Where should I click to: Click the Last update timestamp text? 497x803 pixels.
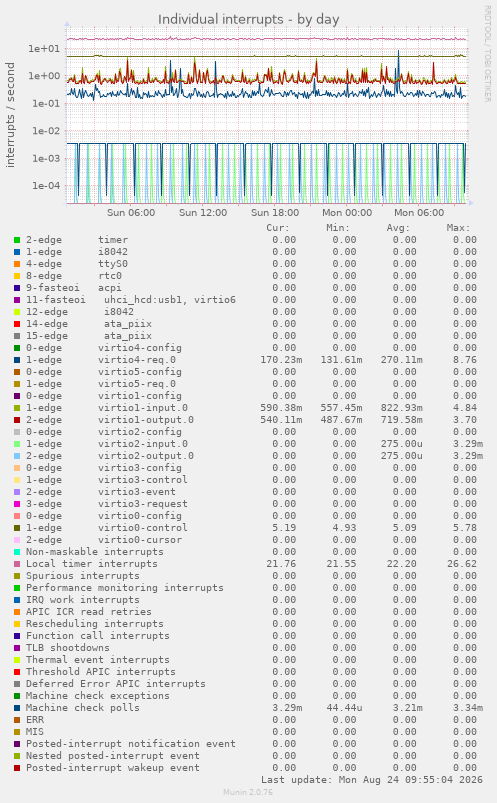pyautogui.click(x=371, y=780)
